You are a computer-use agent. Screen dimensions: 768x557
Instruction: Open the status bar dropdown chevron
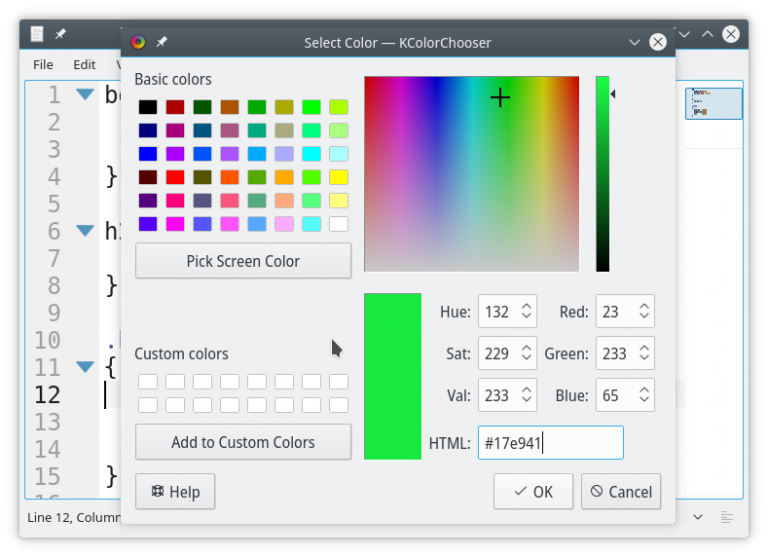coord(698,517)
